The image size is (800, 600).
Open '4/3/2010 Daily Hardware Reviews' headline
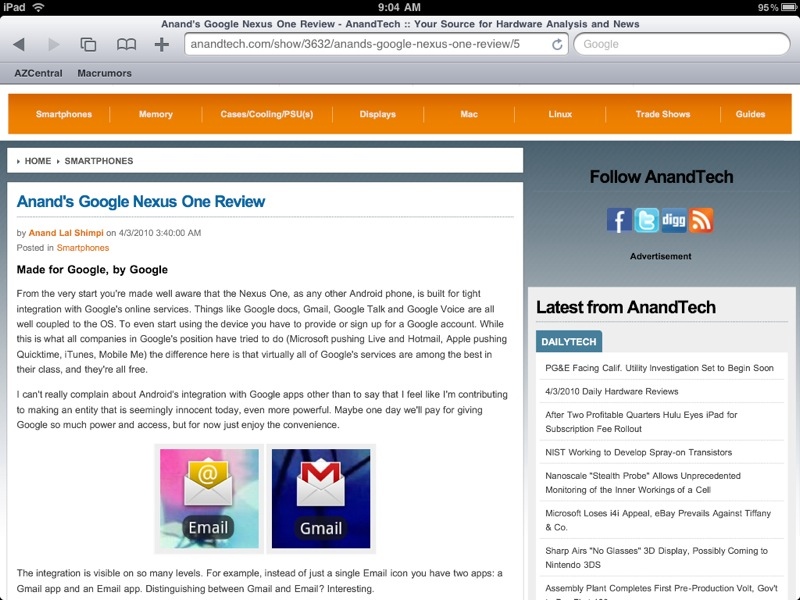612,391
